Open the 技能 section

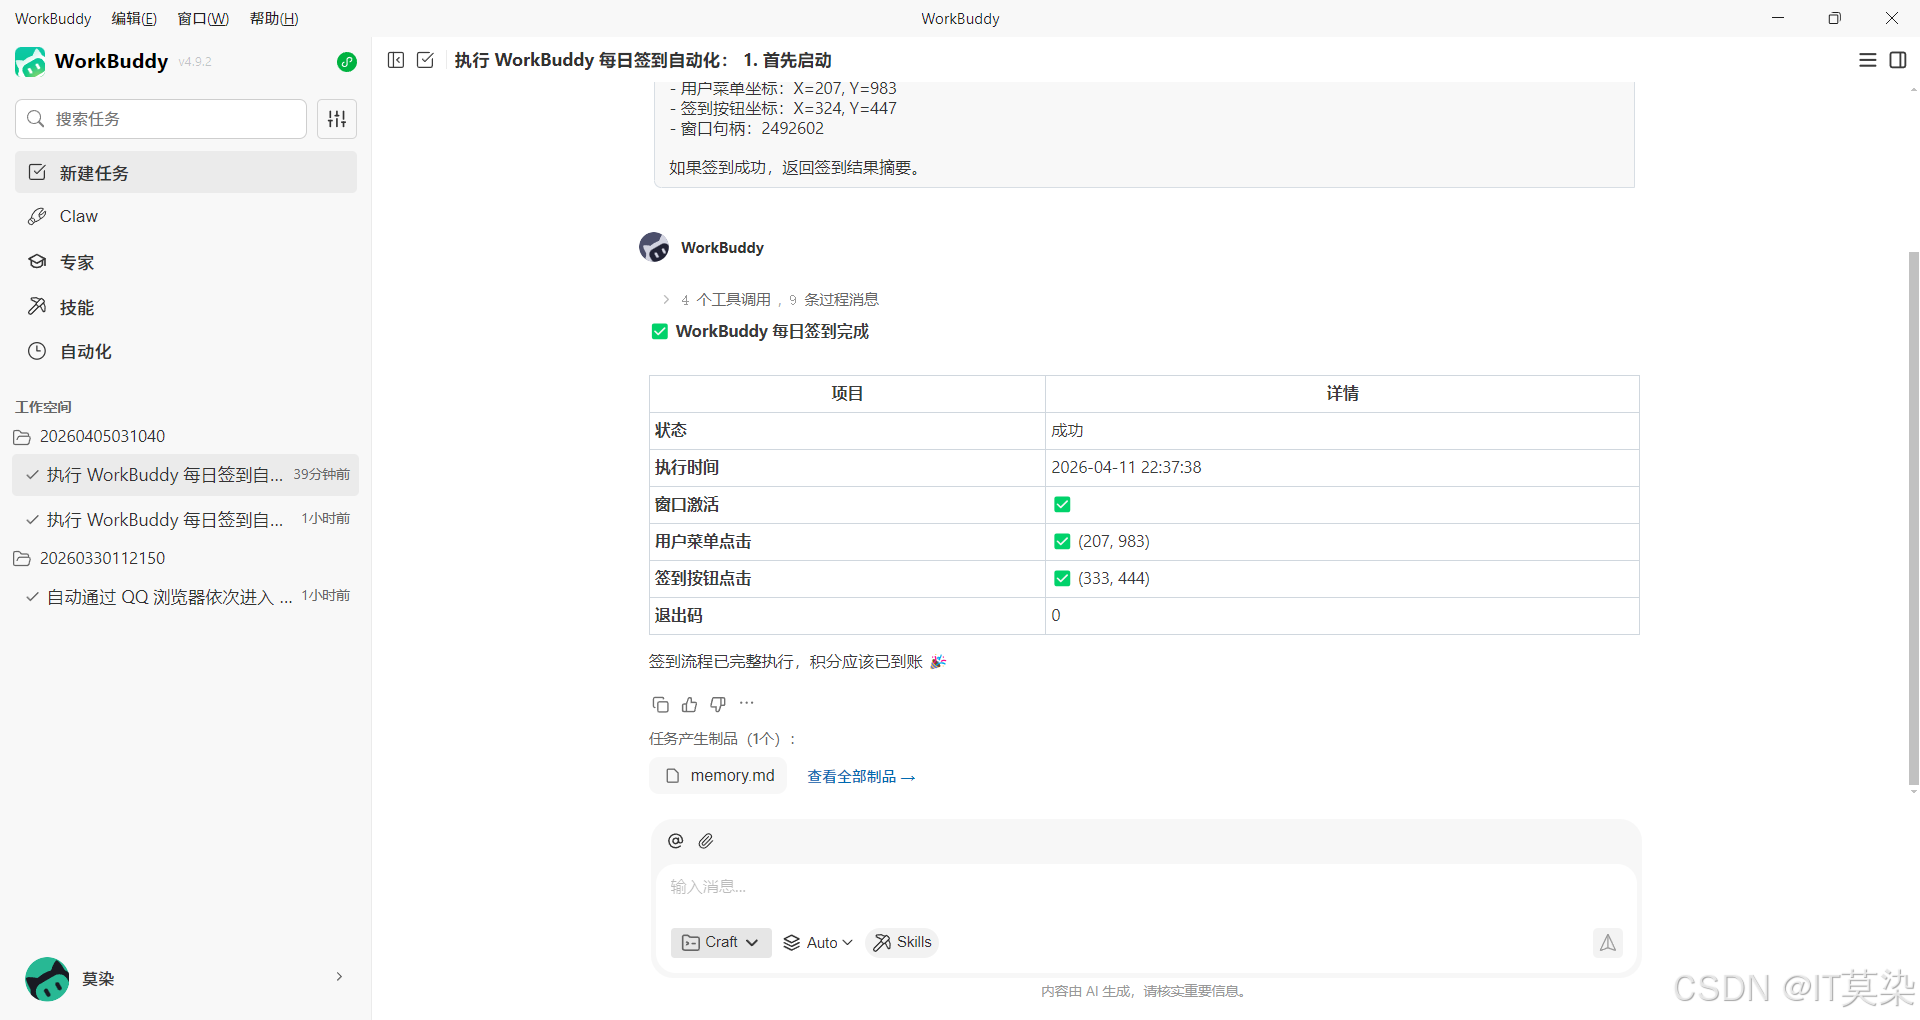pyautogui.click(x=186, y=307)
